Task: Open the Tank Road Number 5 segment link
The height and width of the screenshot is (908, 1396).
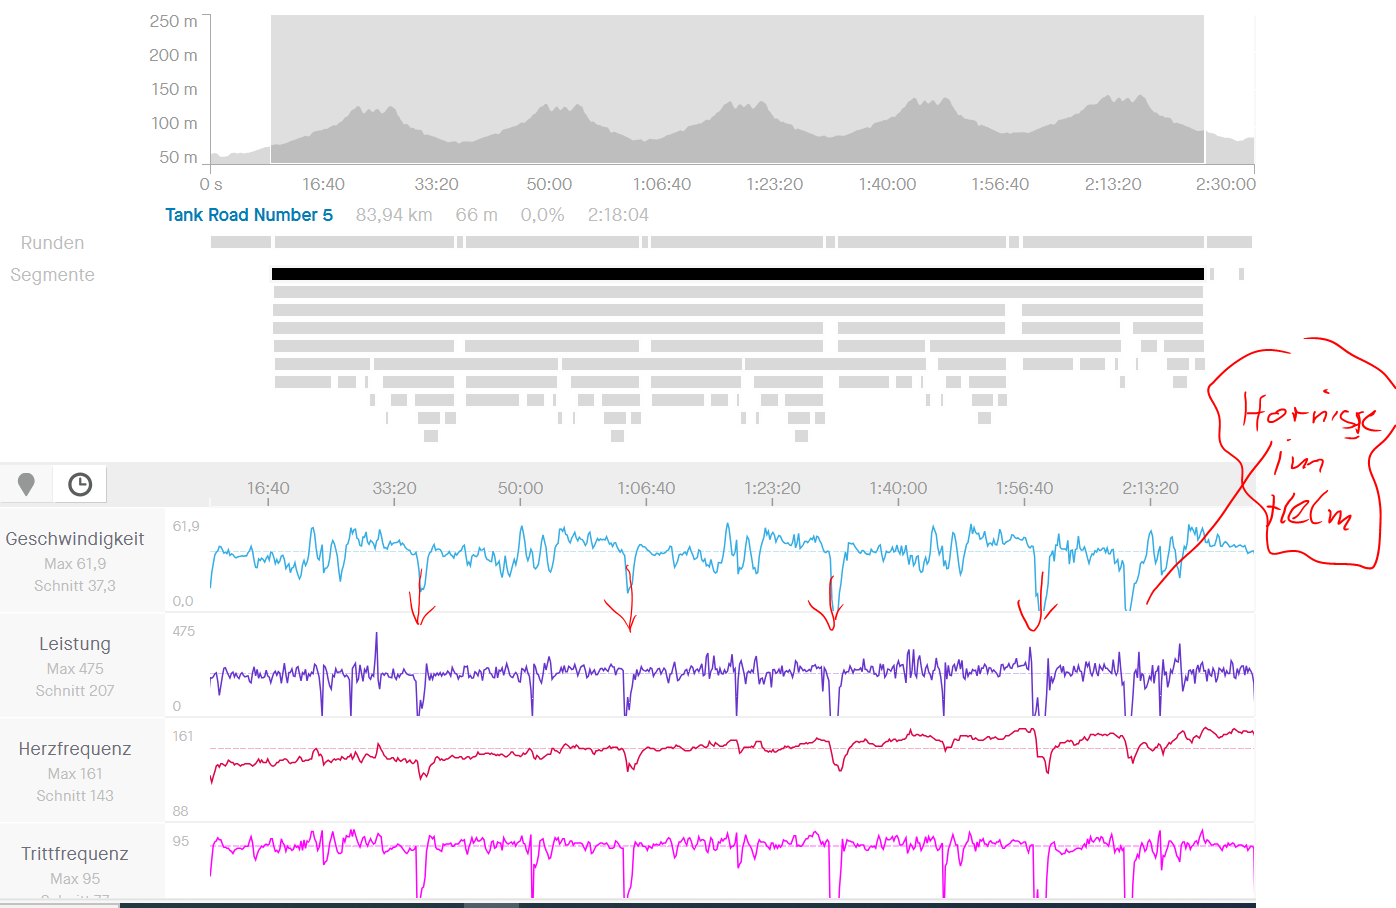Action: tap(249, 215)
